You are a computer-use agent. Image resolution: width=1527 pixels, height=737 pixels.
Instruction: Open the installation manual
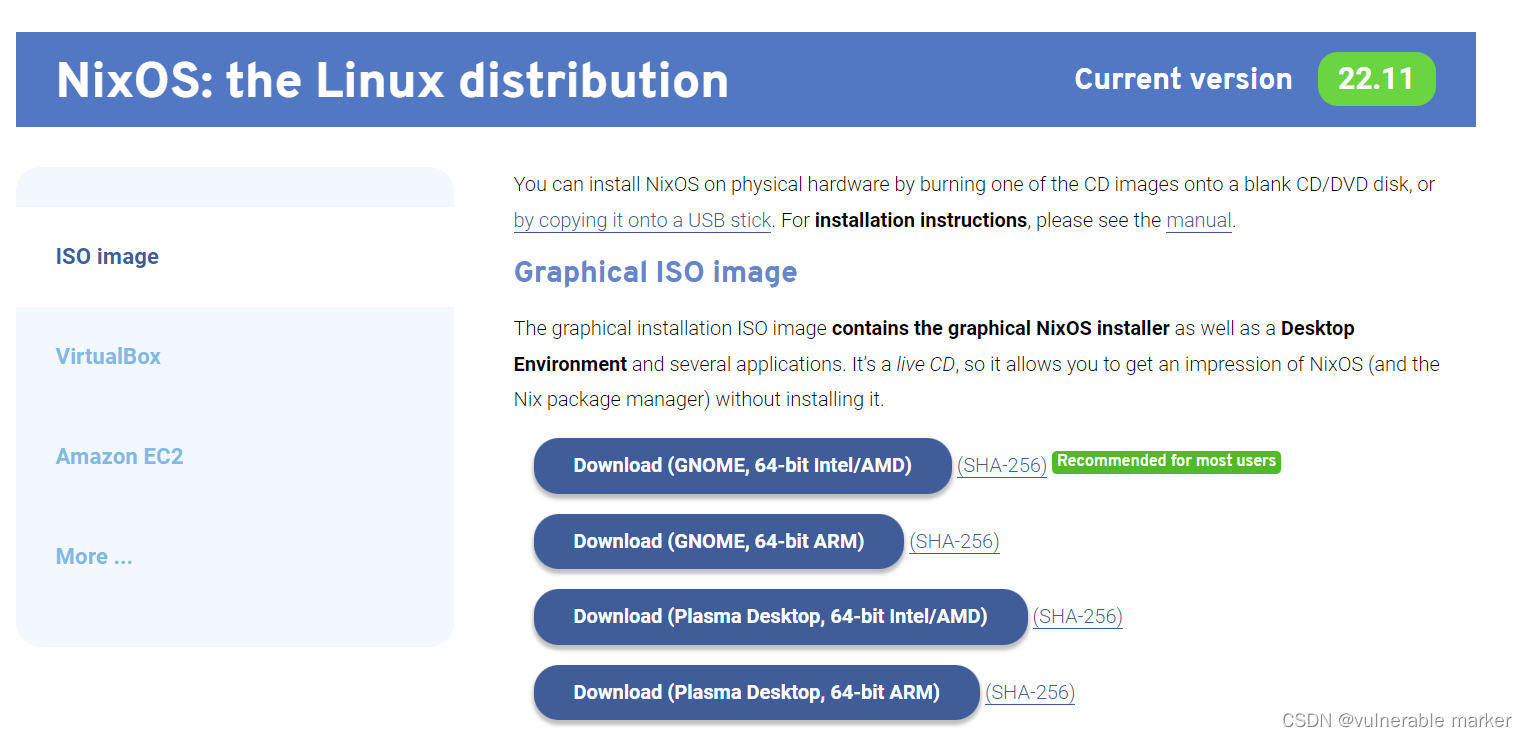coord(1197,220)
